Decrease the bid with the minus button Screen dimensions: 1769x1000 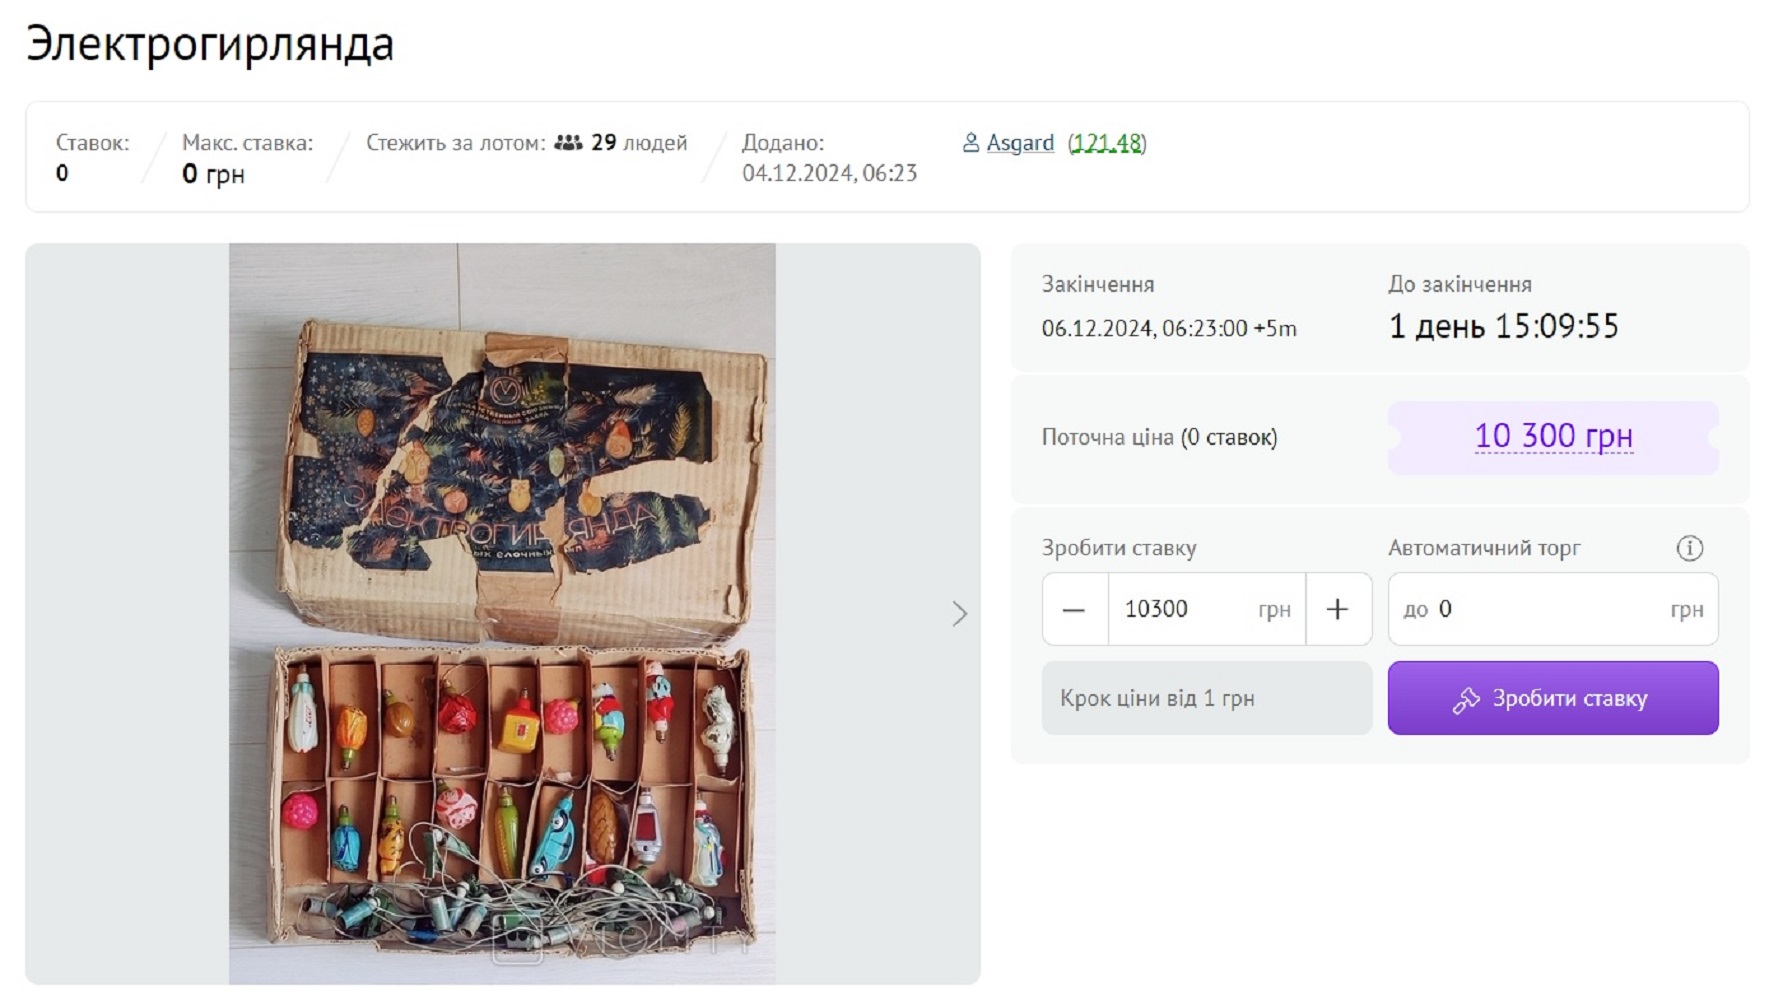1074,609
